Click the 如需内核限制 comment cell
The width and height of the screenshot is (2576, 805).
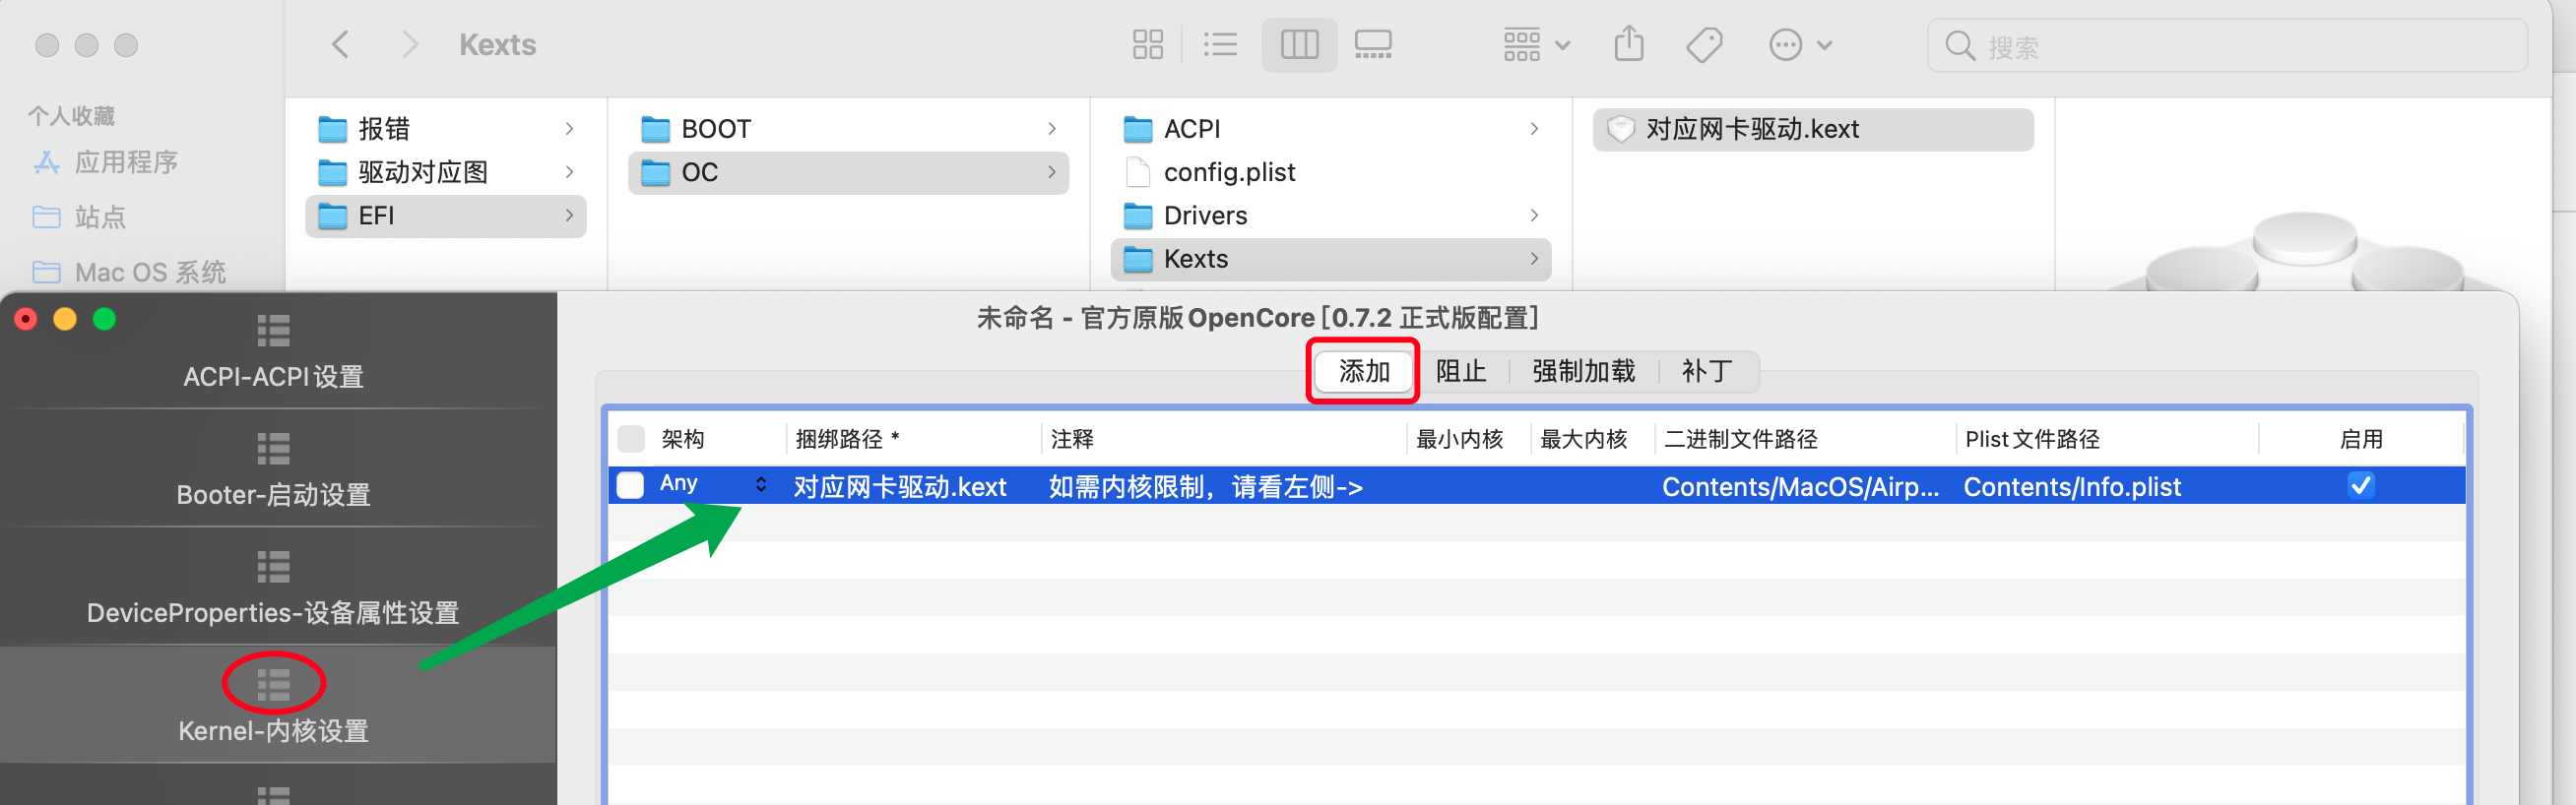pos(1205,487)
